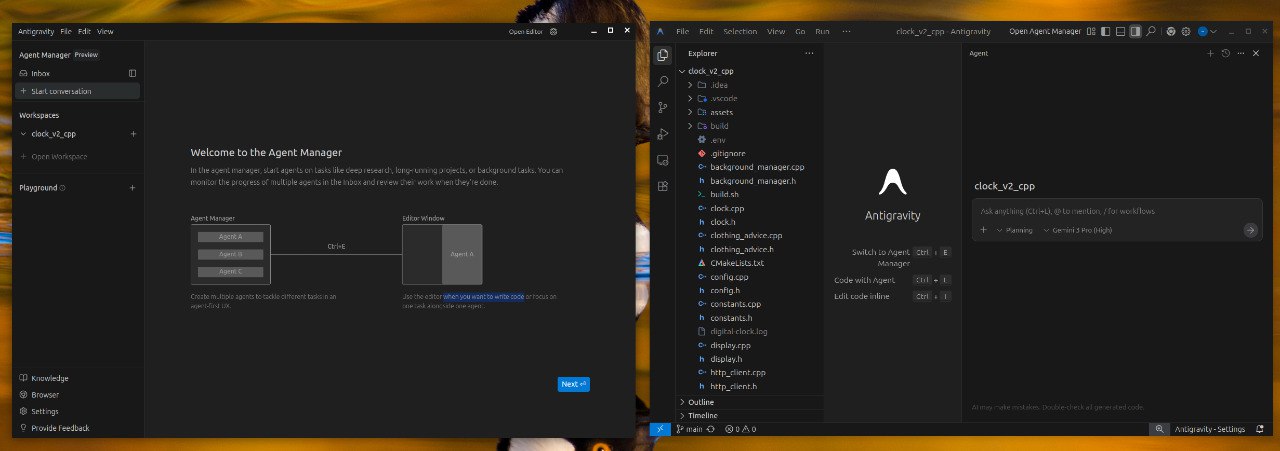
Task: Open the Source Control view icon
Action: [663, 107]
